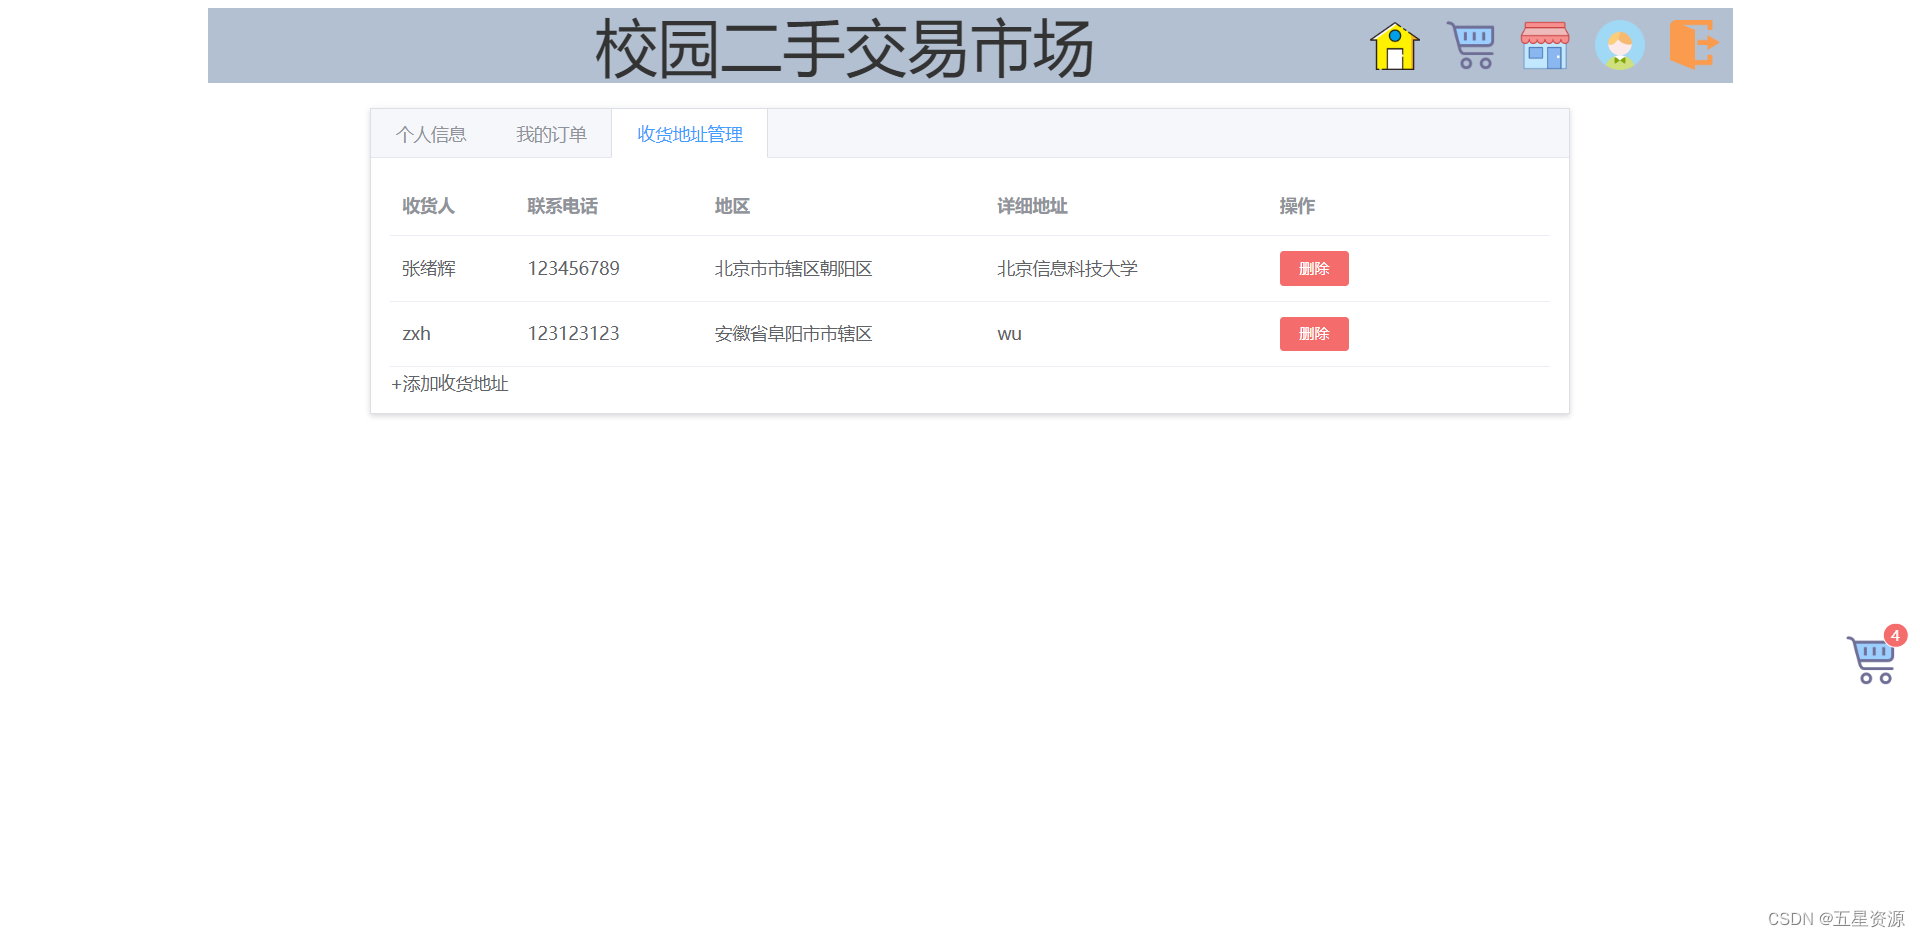Click the 安徽省阜阳市市辖区 region cell
1920x937 pixels.
[x=792, y=333]
